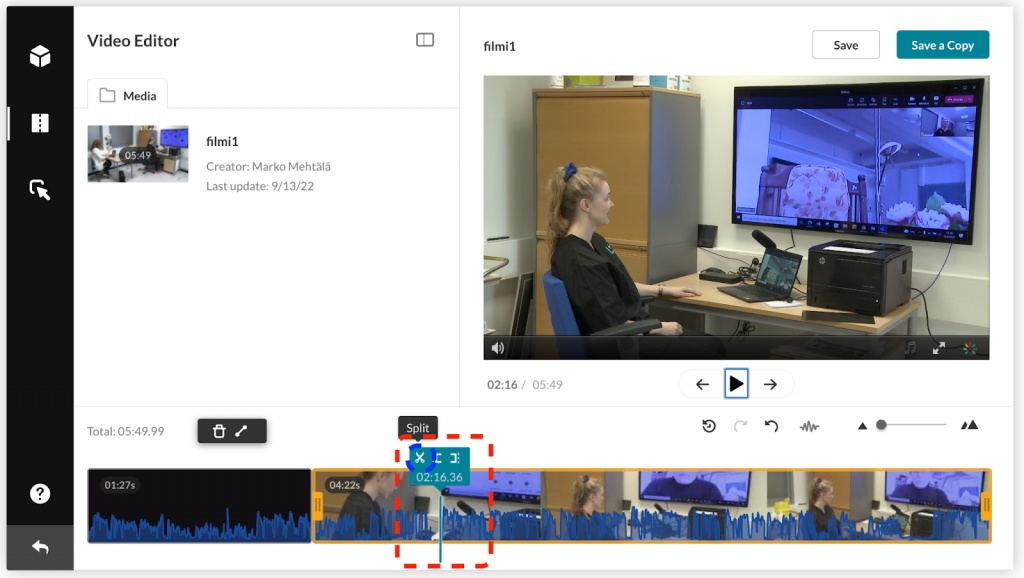Switch to the Media tab
The width and height of the screenshot is (1024, 578).
coord(128,95)
